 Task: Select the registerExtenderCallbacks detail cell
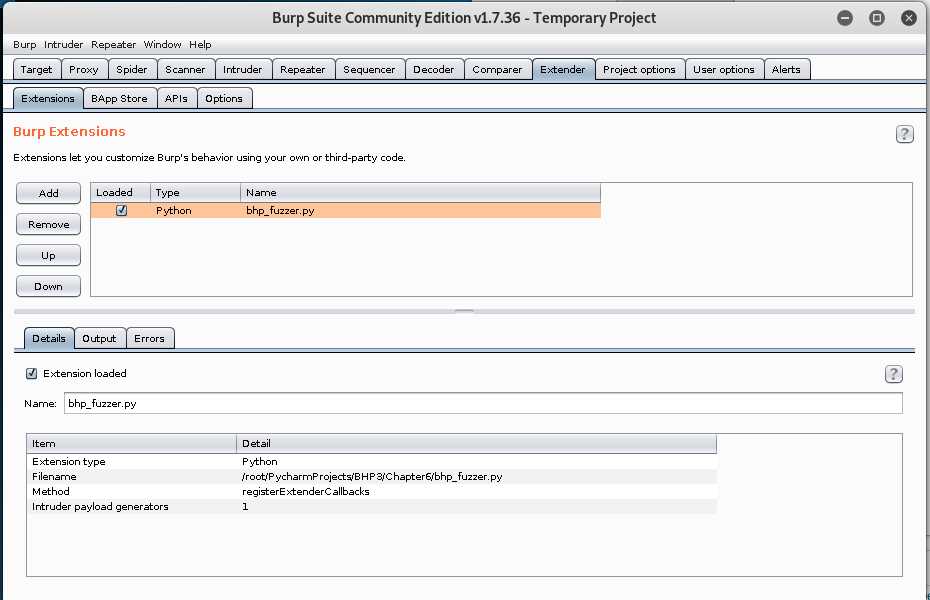pos(306,492)
